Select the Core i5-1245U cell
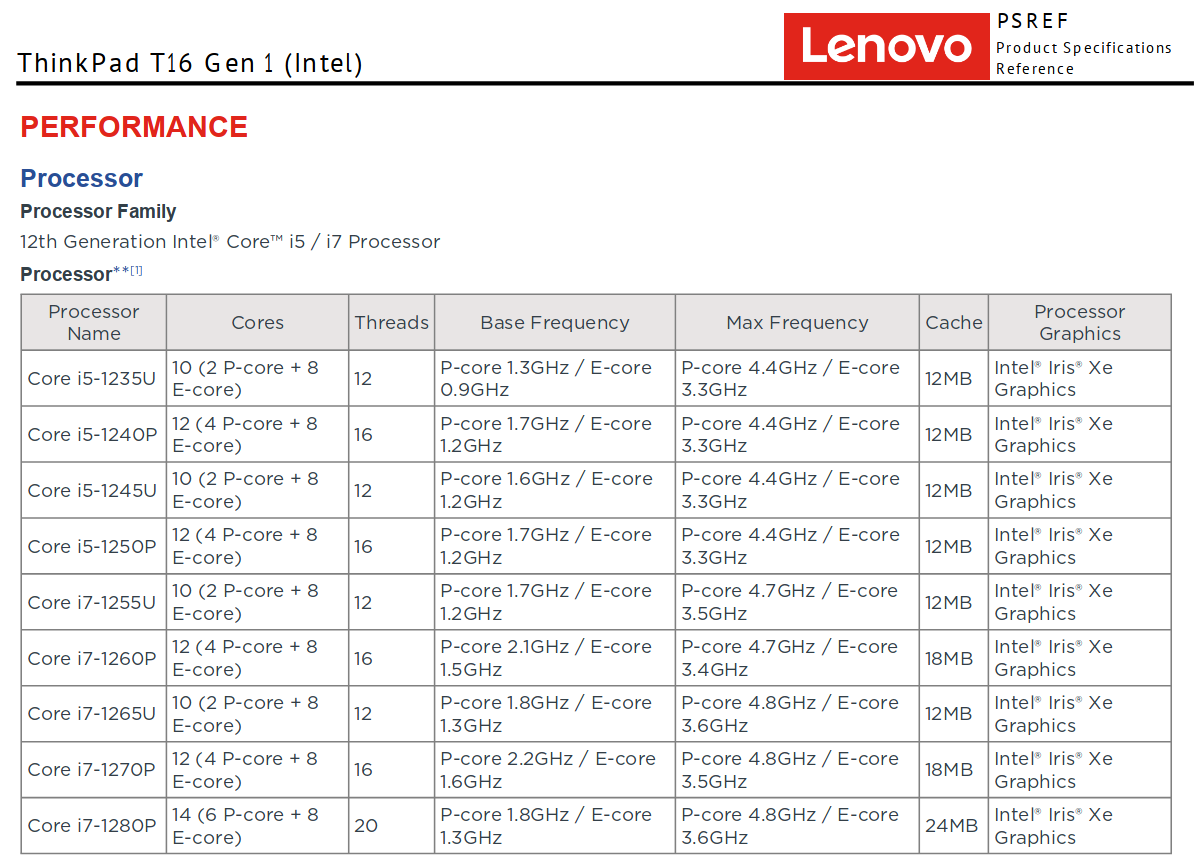 [94, 491]
